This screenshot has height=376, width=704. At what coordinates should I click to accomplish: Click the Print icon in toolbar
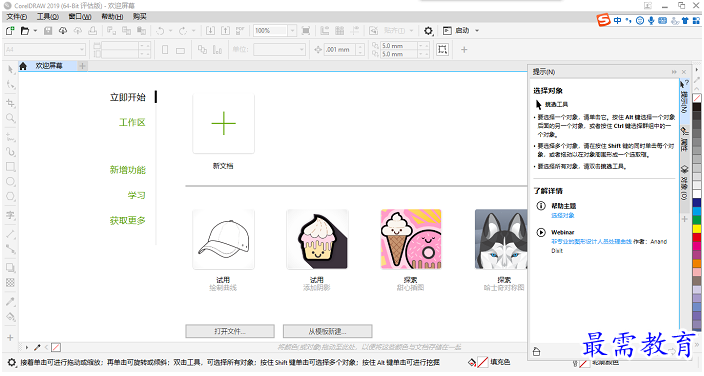(x=92, y=31)
